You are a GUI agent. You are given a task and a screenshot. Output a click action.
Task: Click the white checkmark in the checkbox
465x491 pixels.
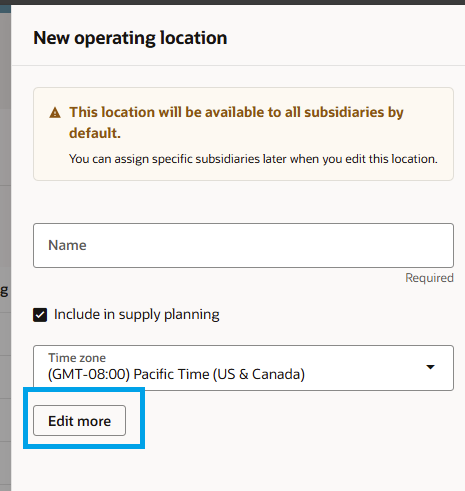40,315
